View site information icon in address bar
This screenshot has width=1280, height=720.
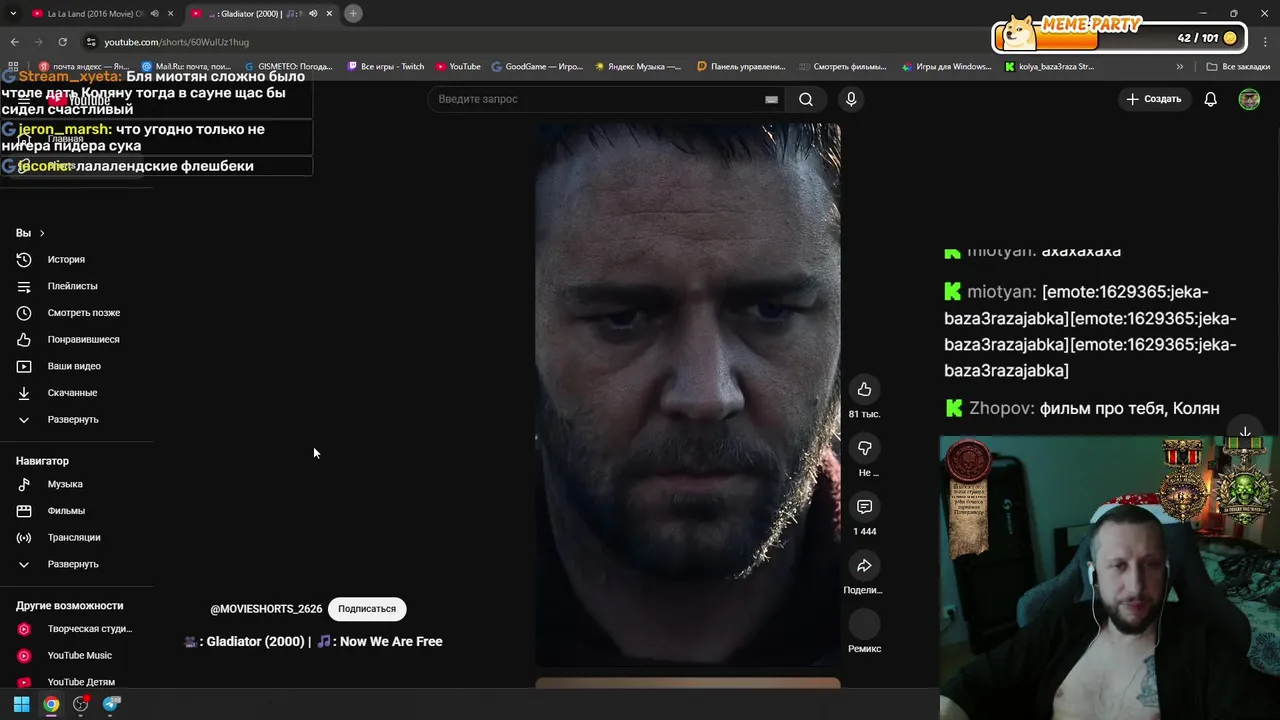pos(91,42)
